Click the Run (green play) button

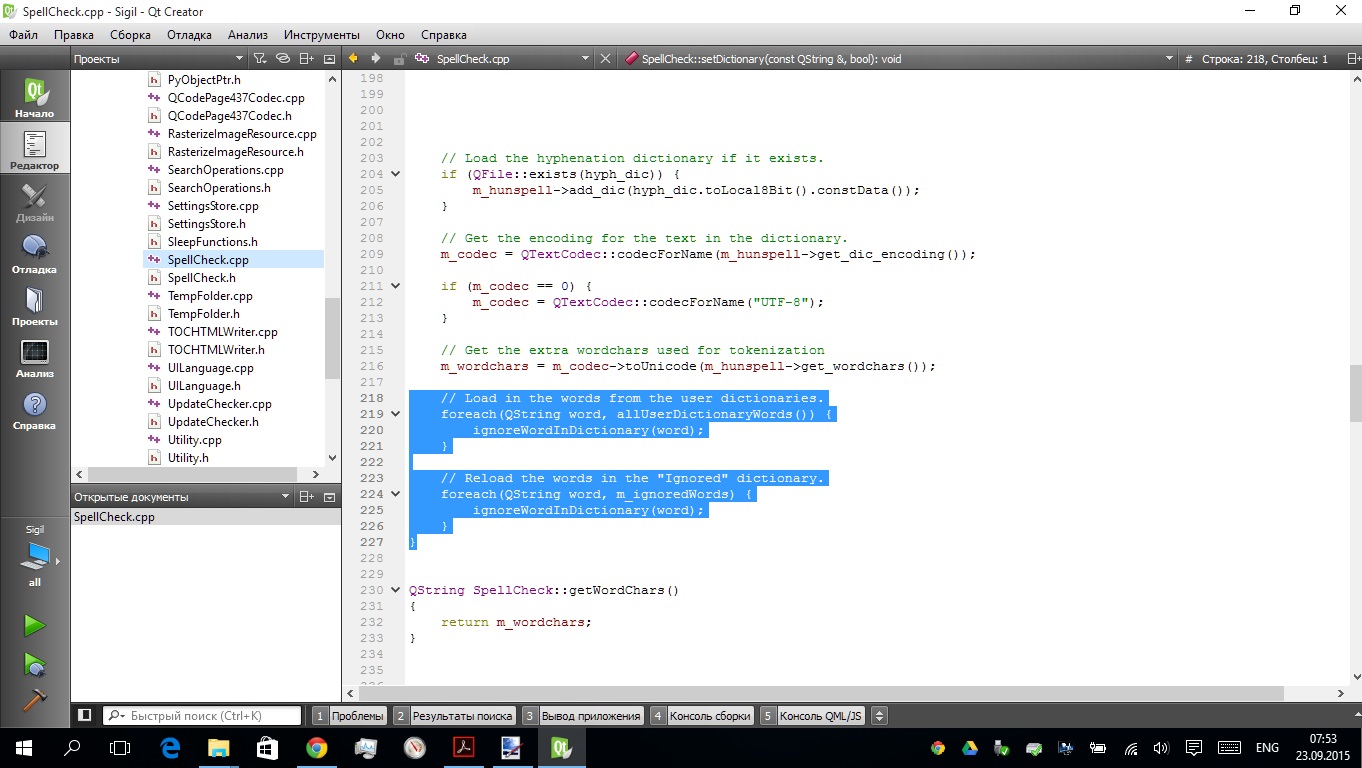pos(35,626)
